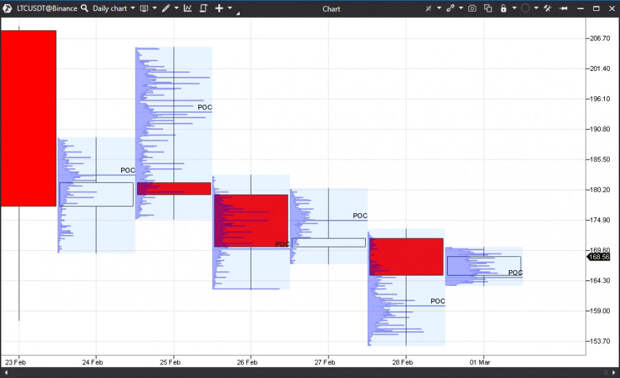Toggle the pin window icon
The height and width of the screenshot is (378, 620).
tap(564, 8)
